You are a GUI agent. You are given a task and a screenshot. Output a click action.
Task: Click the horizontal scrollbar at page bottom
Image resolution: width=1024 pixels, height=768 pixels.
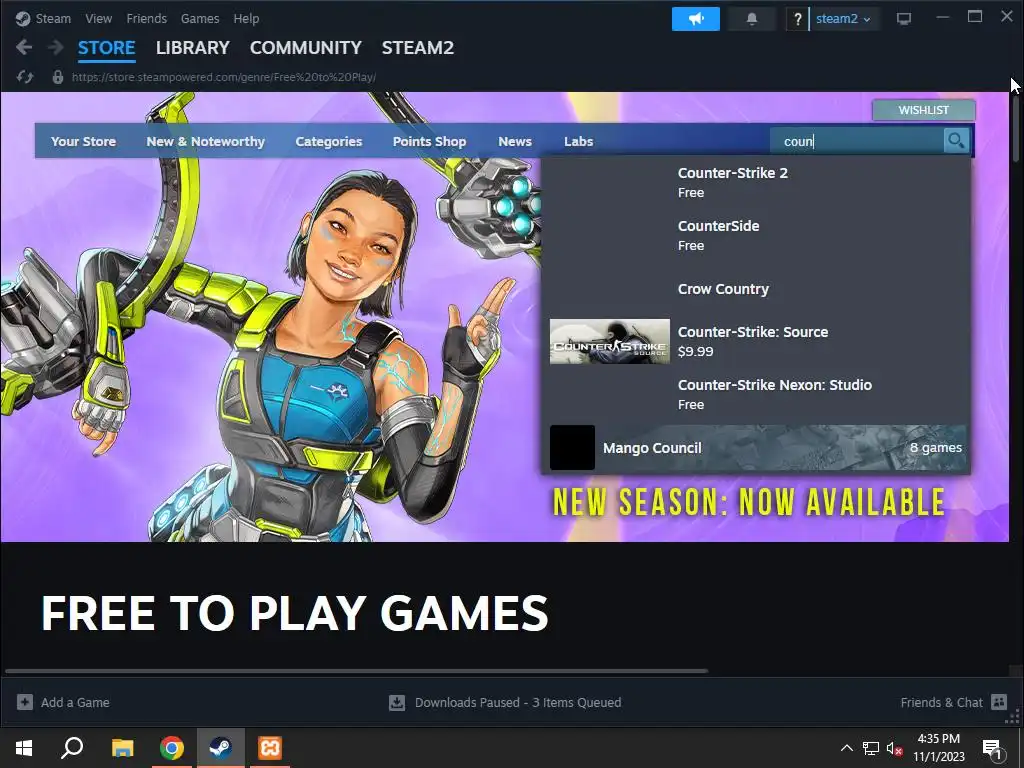click(x=357, y=670)
